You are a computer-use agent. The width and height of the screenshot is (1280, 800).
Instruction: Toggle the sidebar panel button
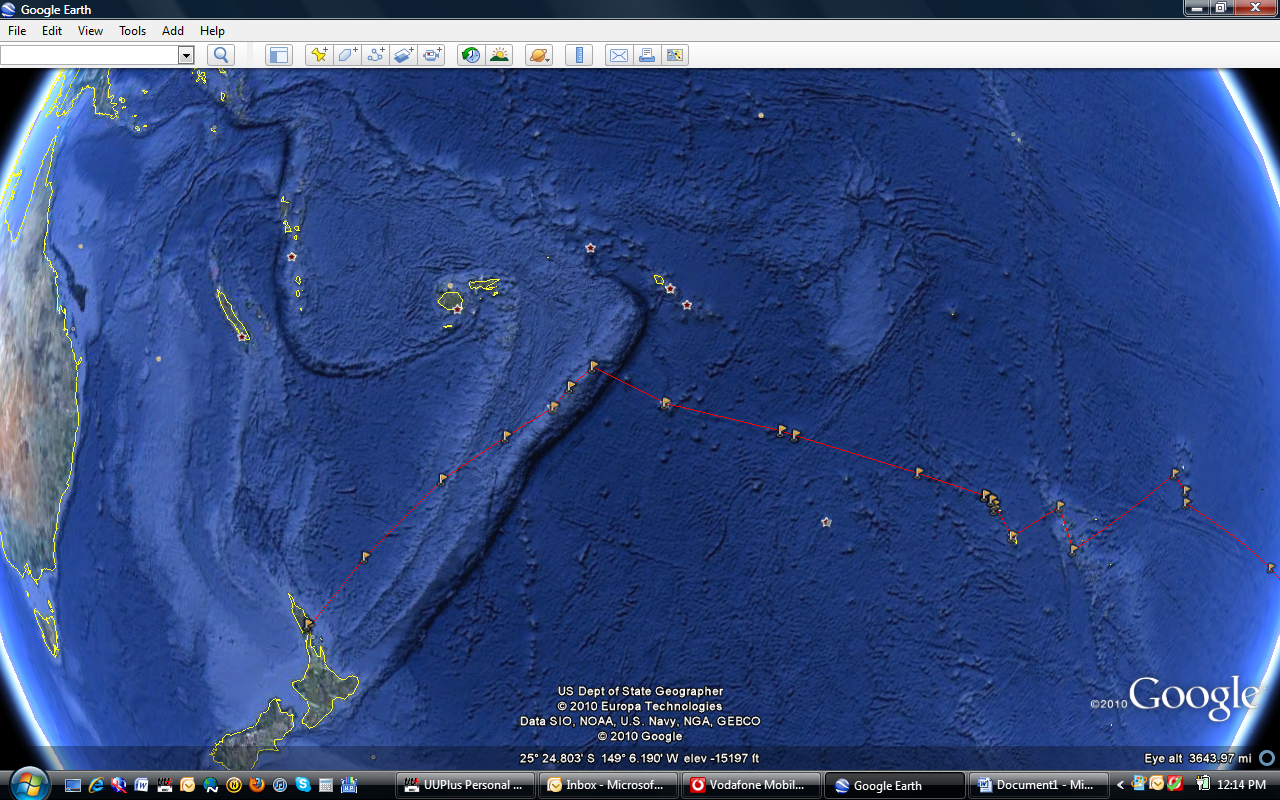278,55
